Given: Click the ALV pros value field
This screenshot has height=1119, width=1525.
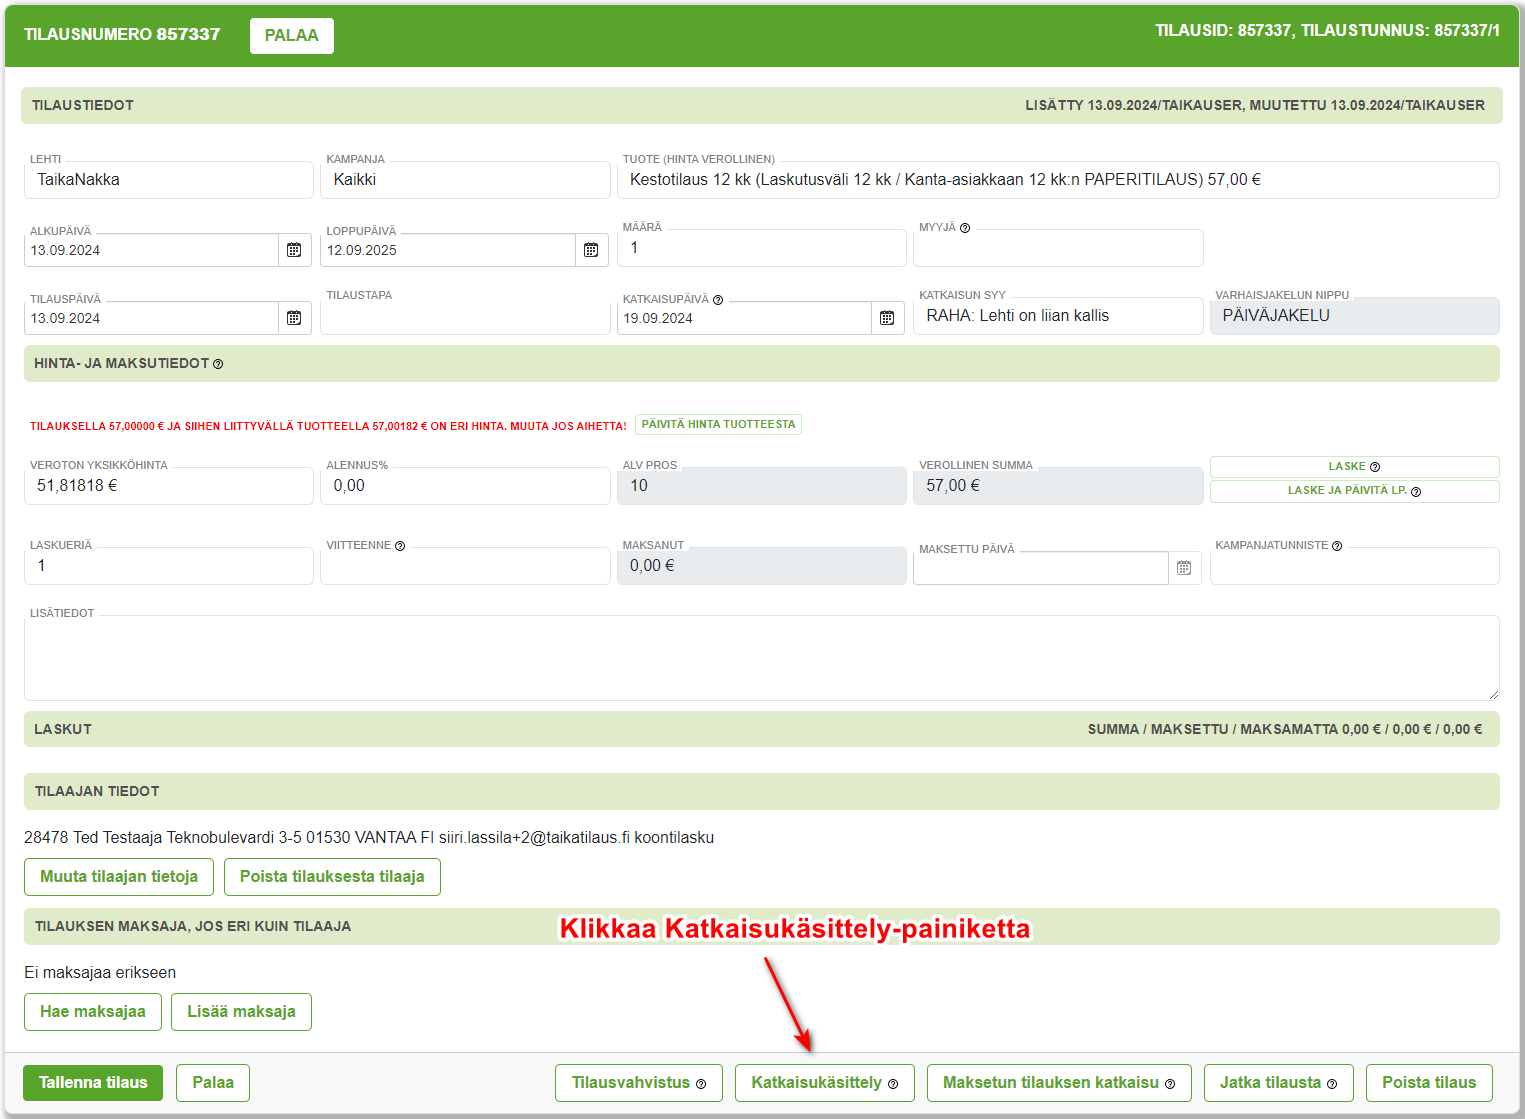Looking at the screenshot, I should point(762,486).
